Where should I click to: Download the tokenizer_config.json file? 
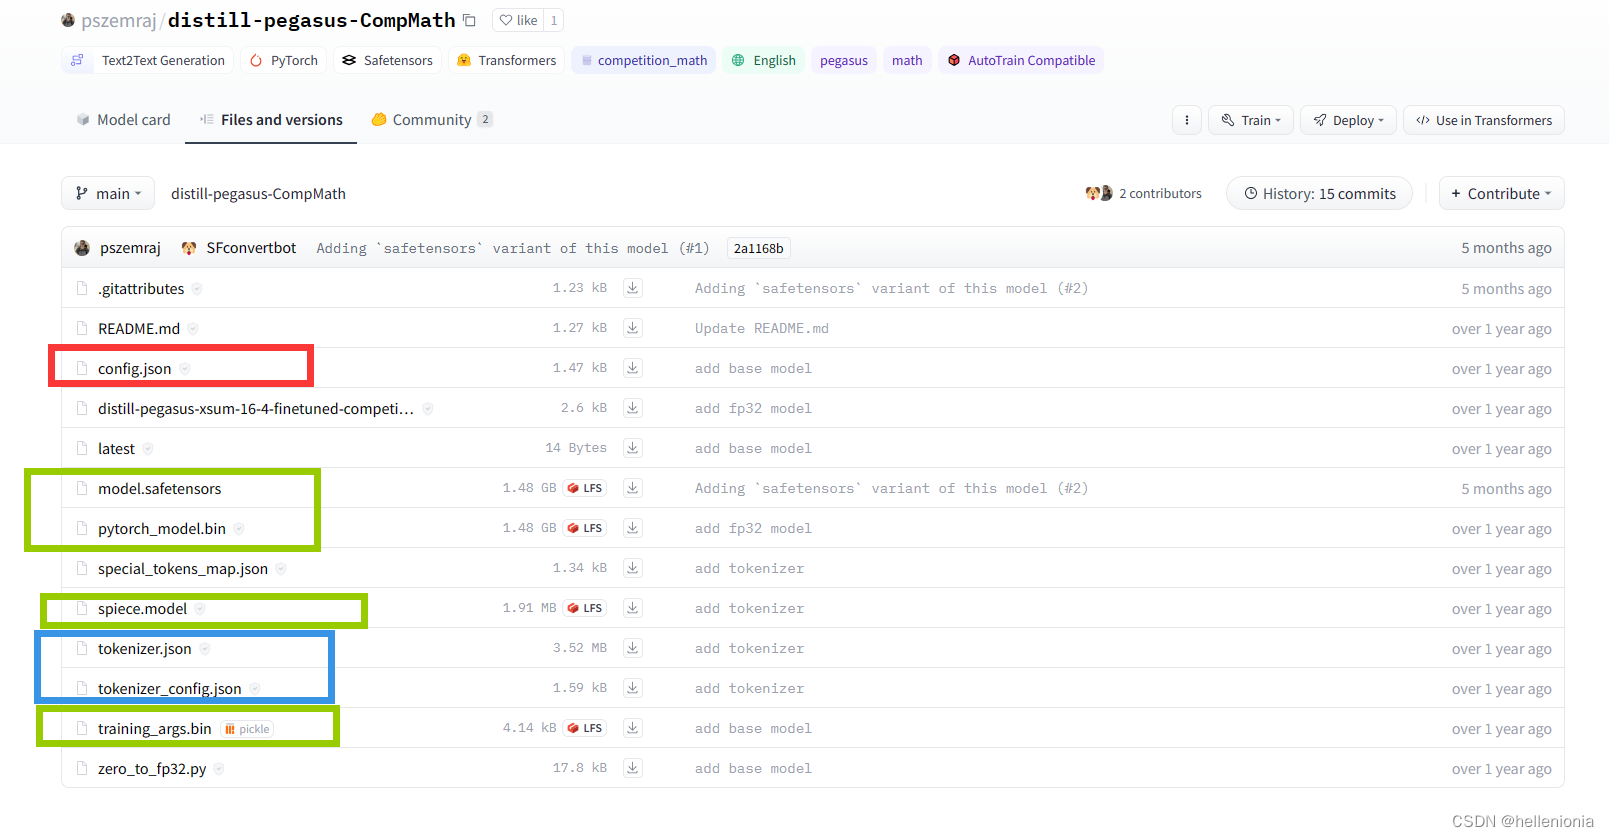(x=633, y=688)
